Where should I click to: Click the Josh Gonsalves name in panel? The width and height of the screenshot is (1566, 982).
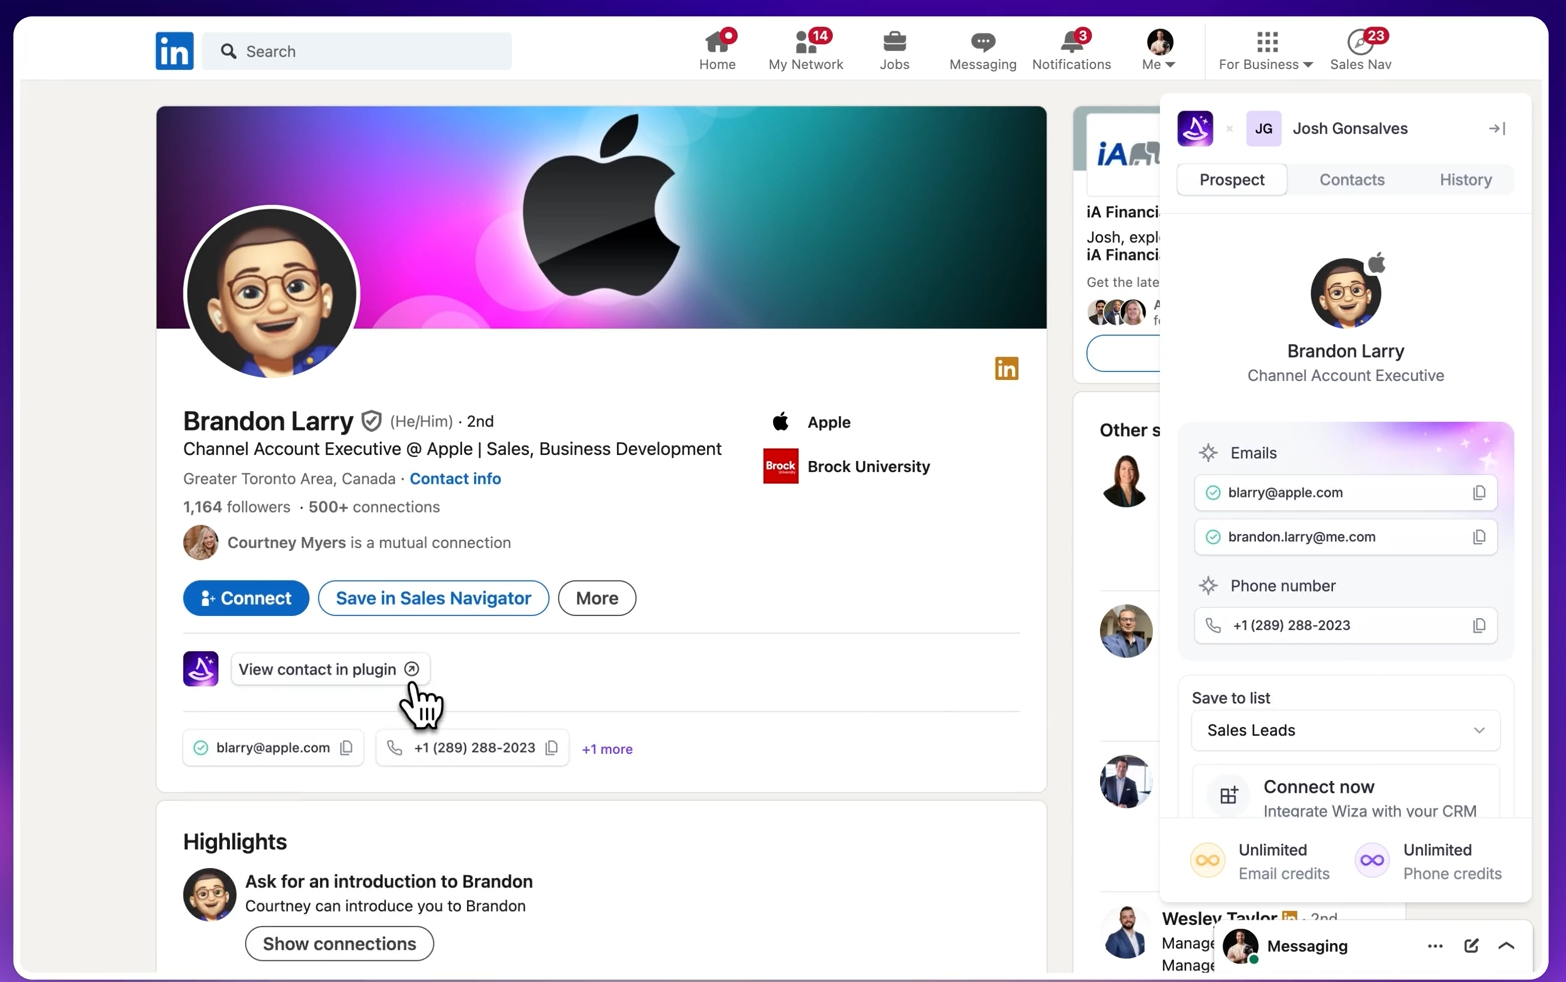pos(1350,129)
